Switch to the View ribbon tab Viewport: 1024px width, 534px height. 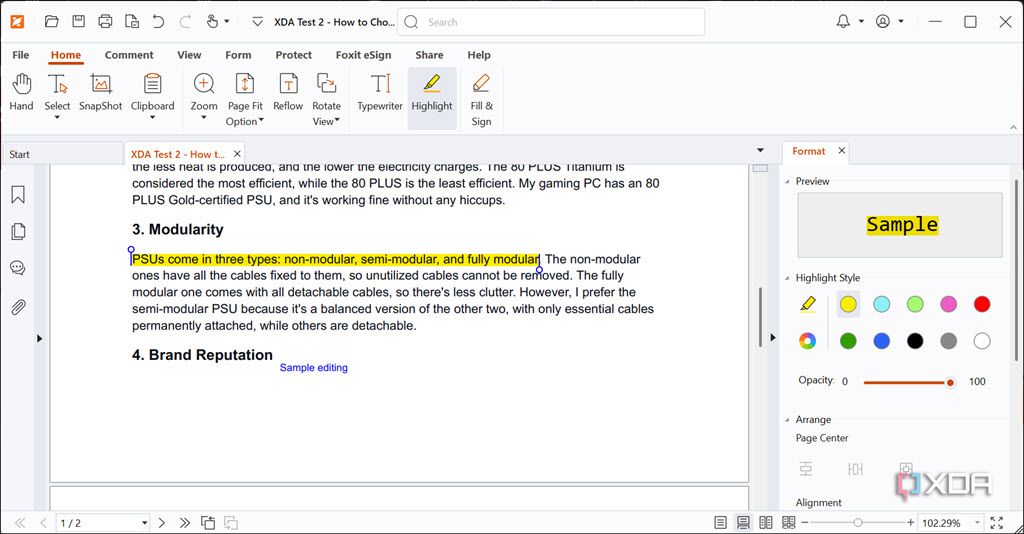click(x=189, y=55)
